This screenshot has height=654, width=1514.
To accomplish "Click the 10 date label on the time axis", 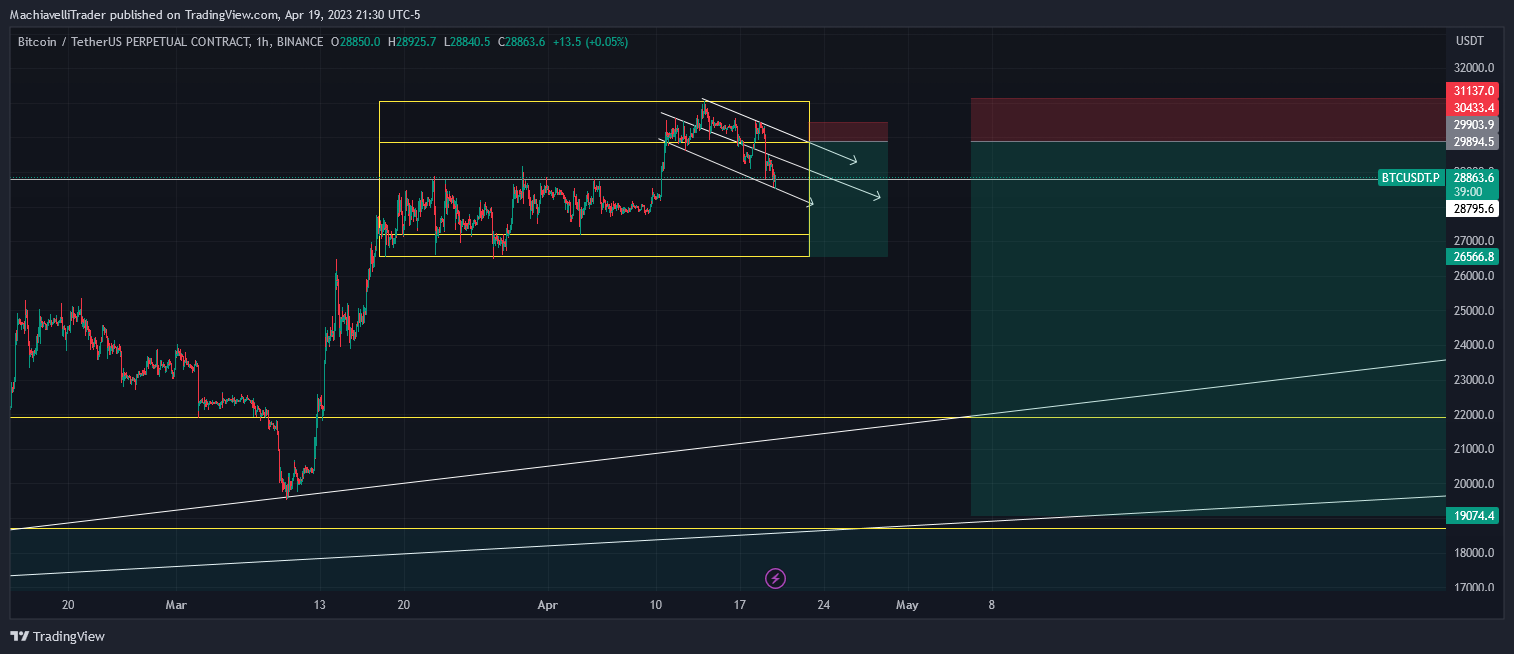I will point(656,605).
